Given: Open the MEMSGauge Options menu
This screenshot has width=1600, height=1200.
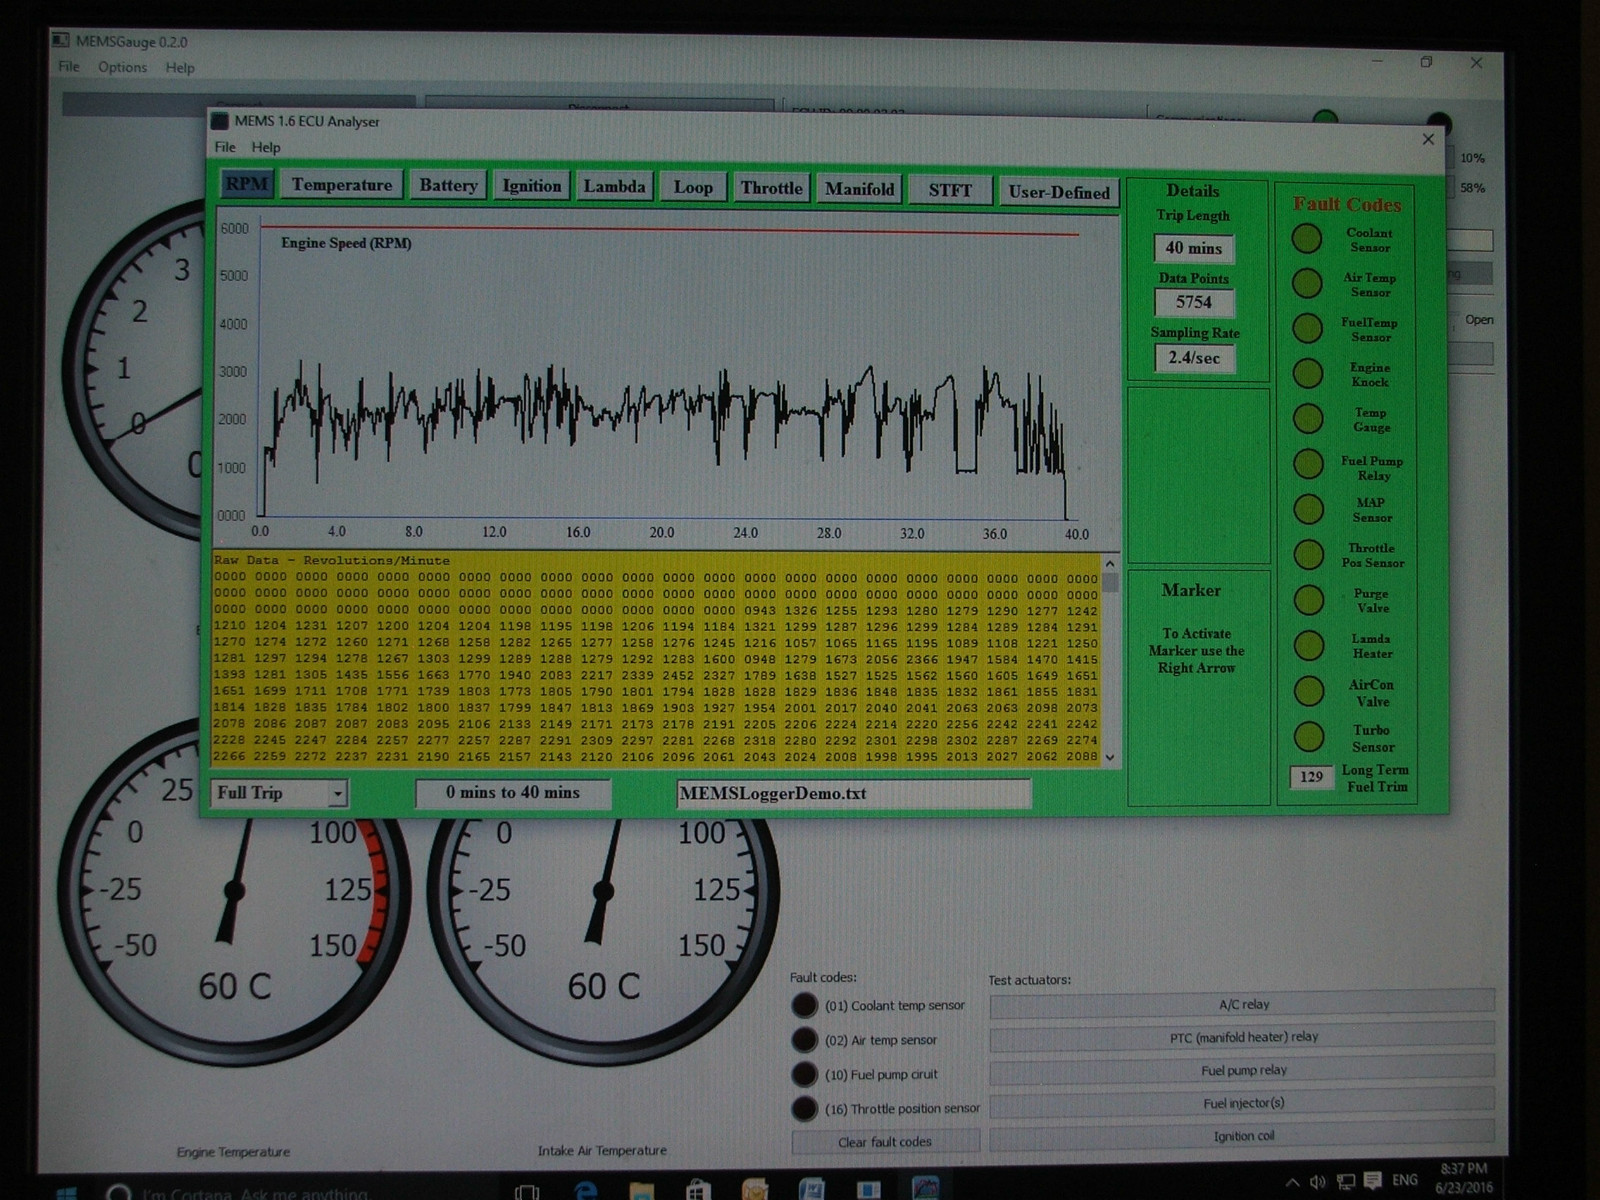Looking at the screenshot, I should click(122, 67).
